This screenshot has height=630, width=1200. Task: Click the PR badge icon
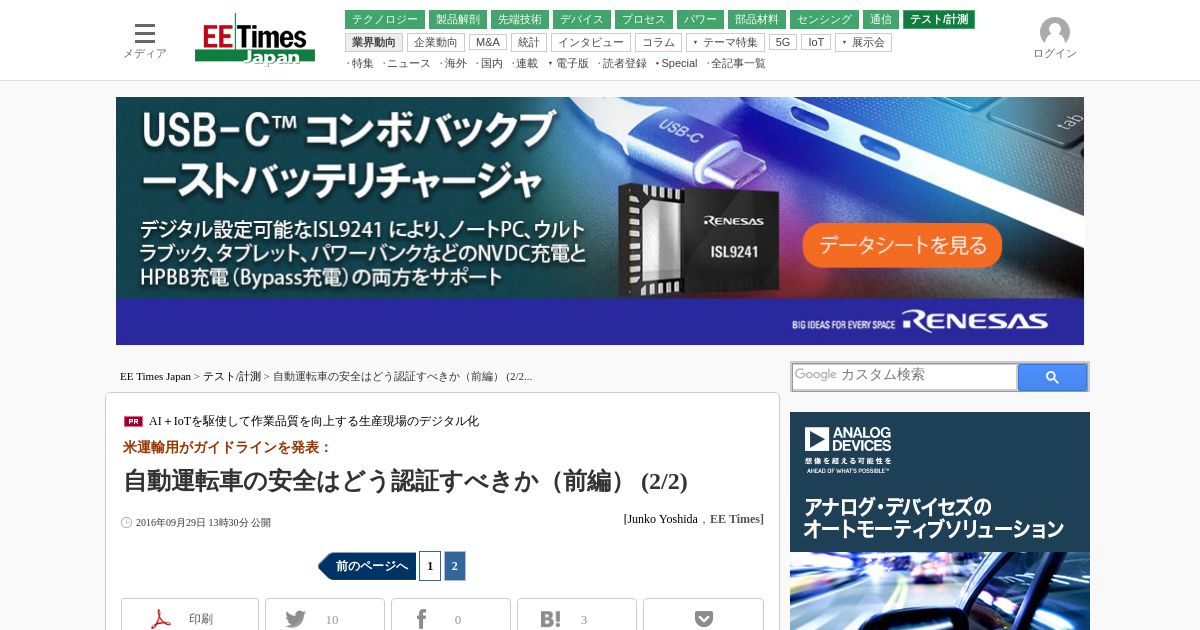click(x=133, y=421)
